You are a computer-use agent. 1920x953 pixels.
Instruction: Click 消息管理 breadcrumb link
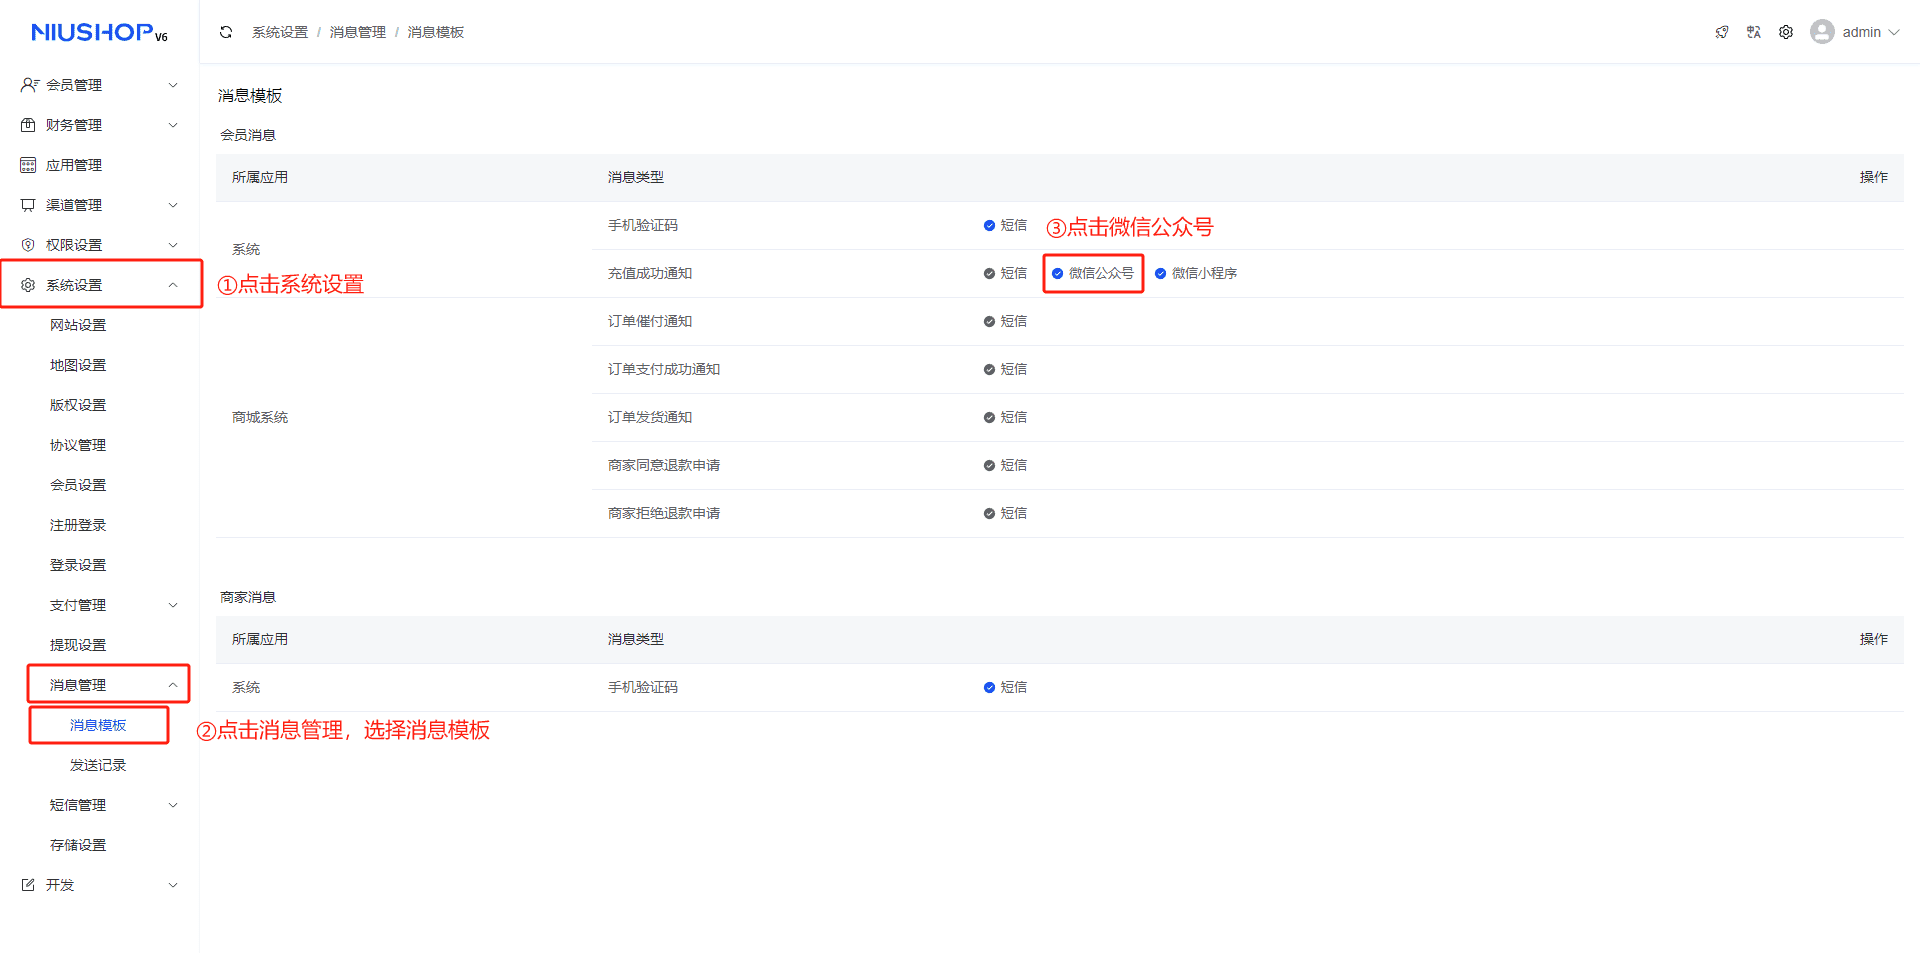pos(357,32)
